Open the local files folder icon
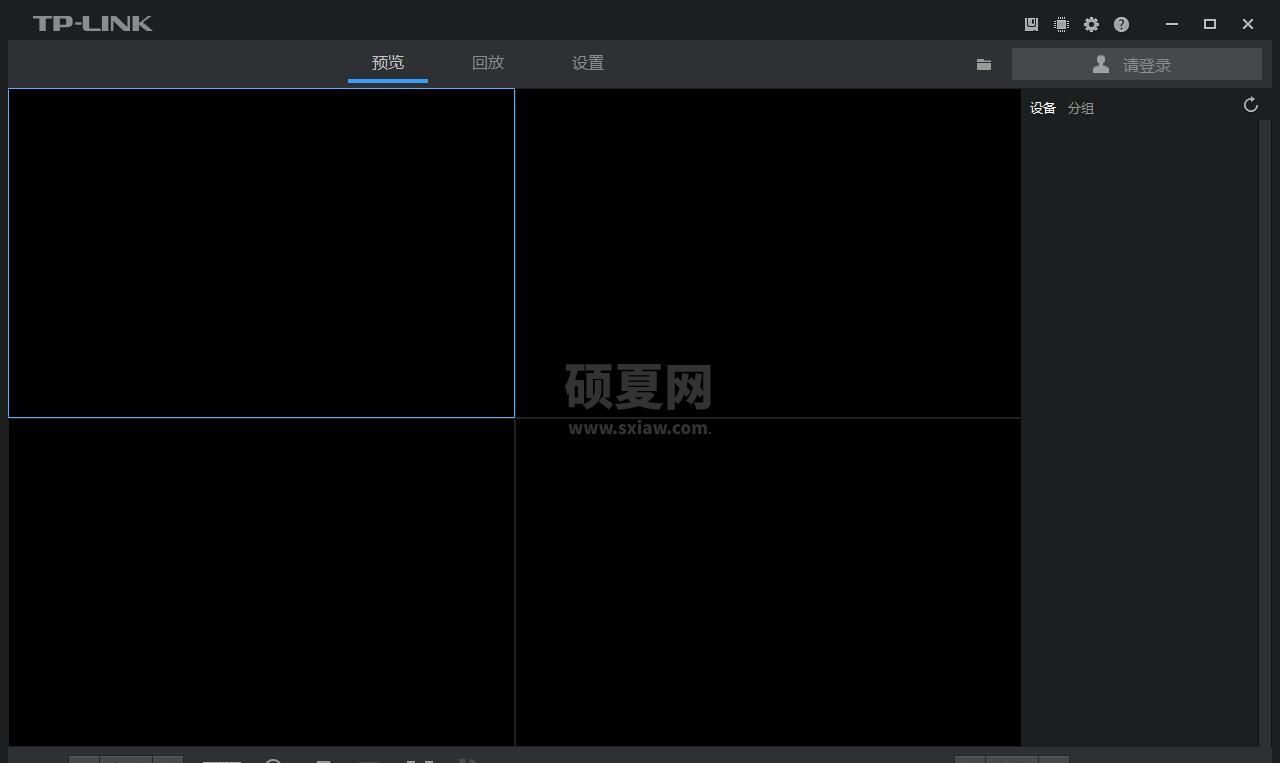1280x763 pixels. point(984,64)
